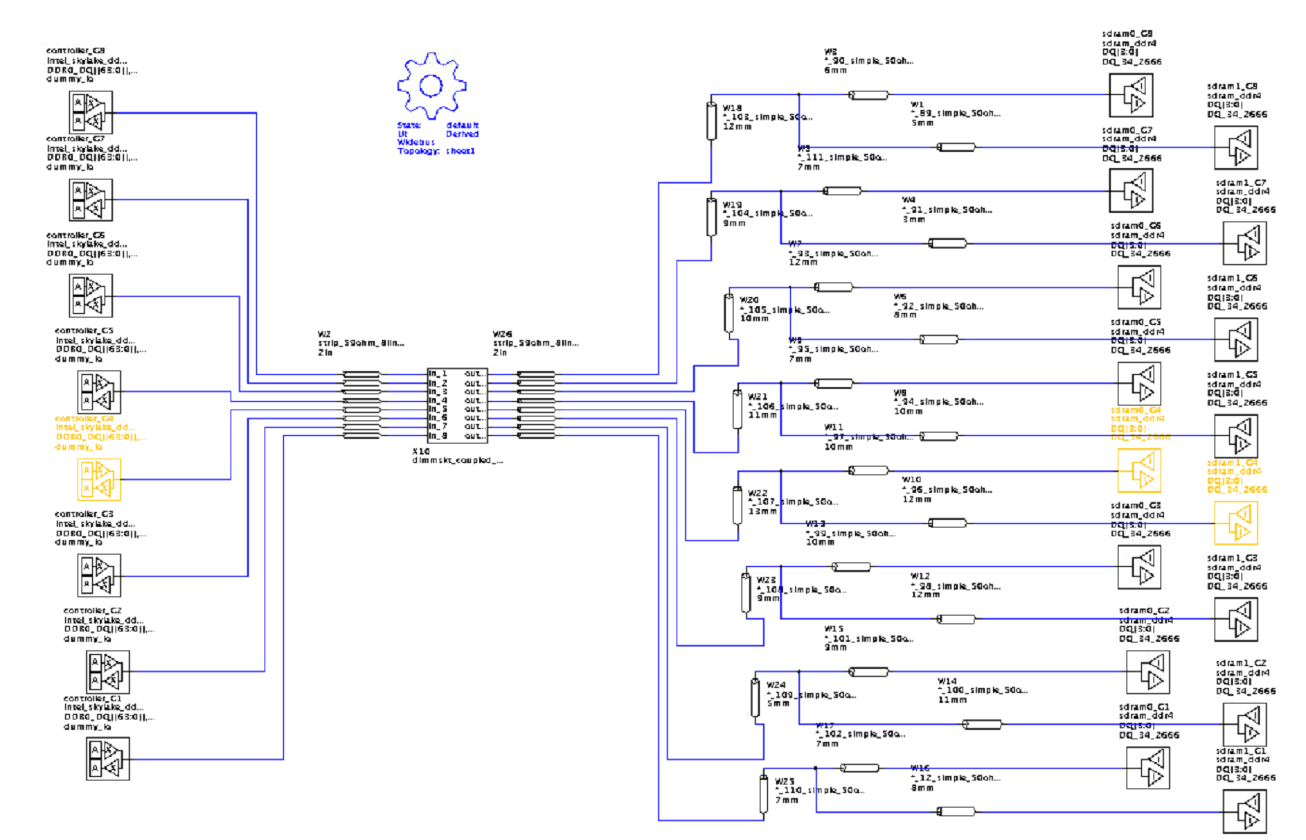
Task: Click the W18 12mm transmission line
Action: [x=712, y=122]
